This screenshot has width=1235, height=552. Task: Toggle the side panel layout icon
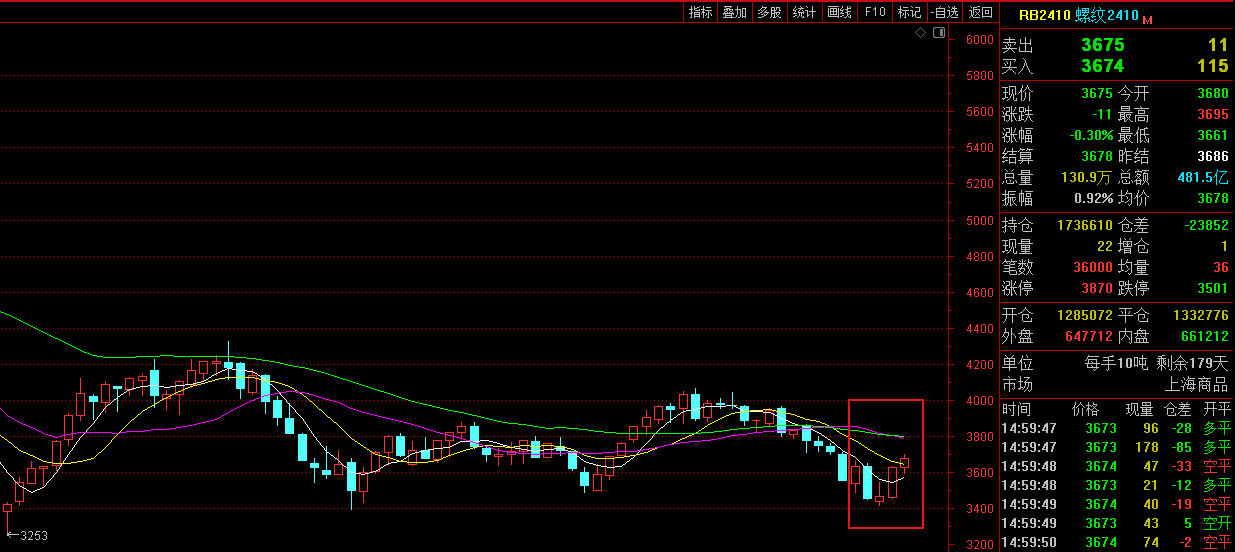click(x=938, y=33)
